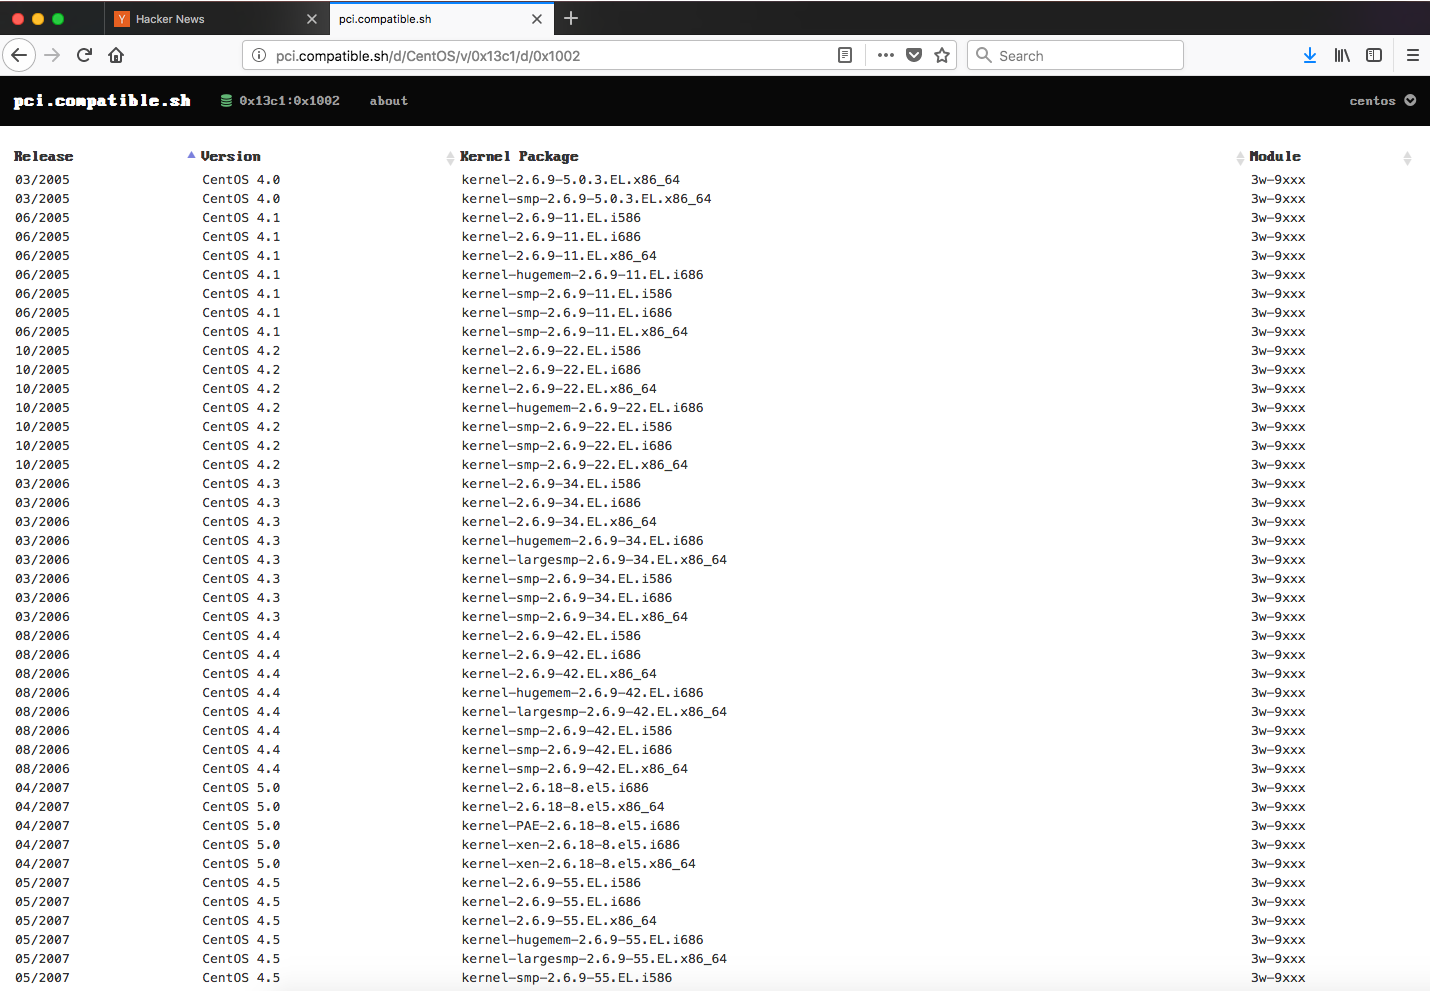The image size is (1430, 991).
Task: Click kernel-xen-2.6.18-8.el5.x86_64 entry
Action: click(x=578, y=864)
